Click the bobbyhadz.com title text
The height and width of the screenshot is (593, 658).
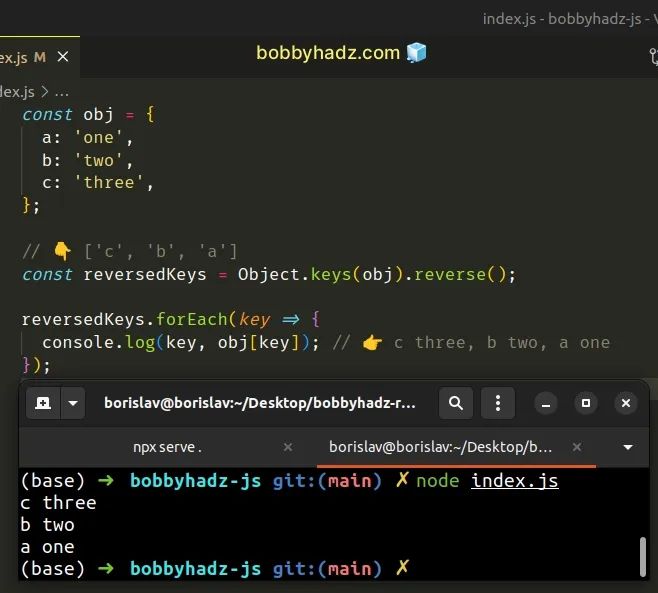(328, 53)
